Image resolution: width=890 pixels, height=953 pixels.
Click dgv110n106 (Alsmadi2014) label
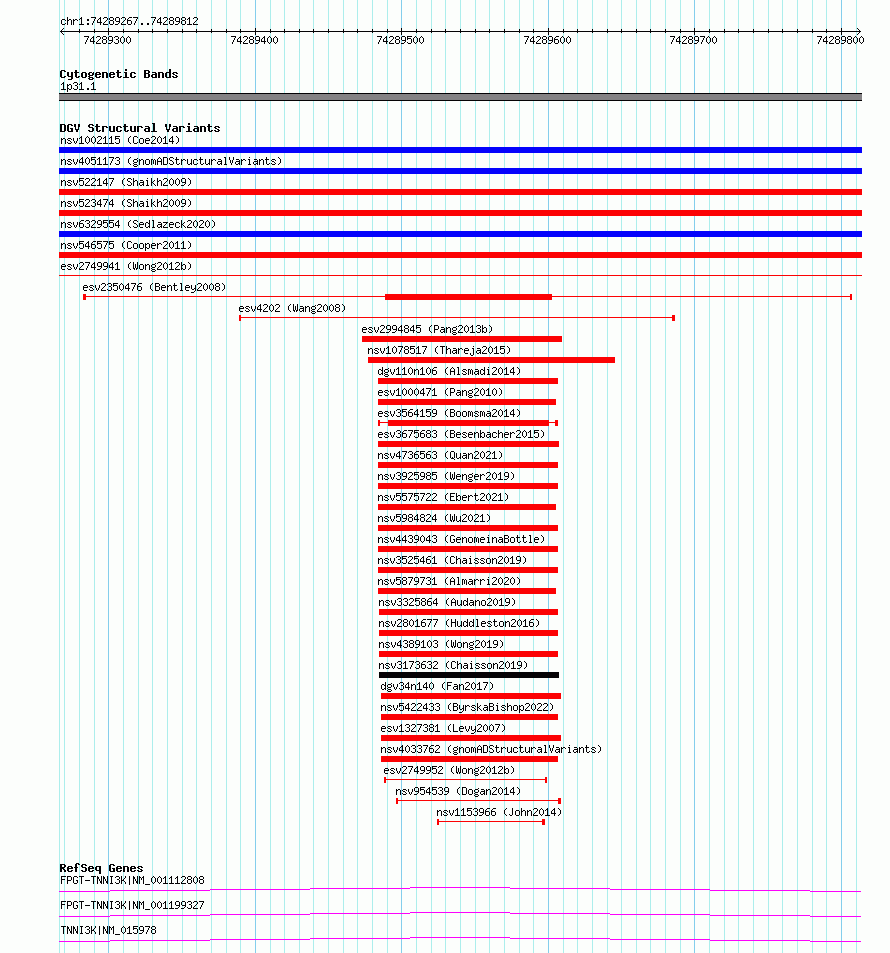pos(449,371)
